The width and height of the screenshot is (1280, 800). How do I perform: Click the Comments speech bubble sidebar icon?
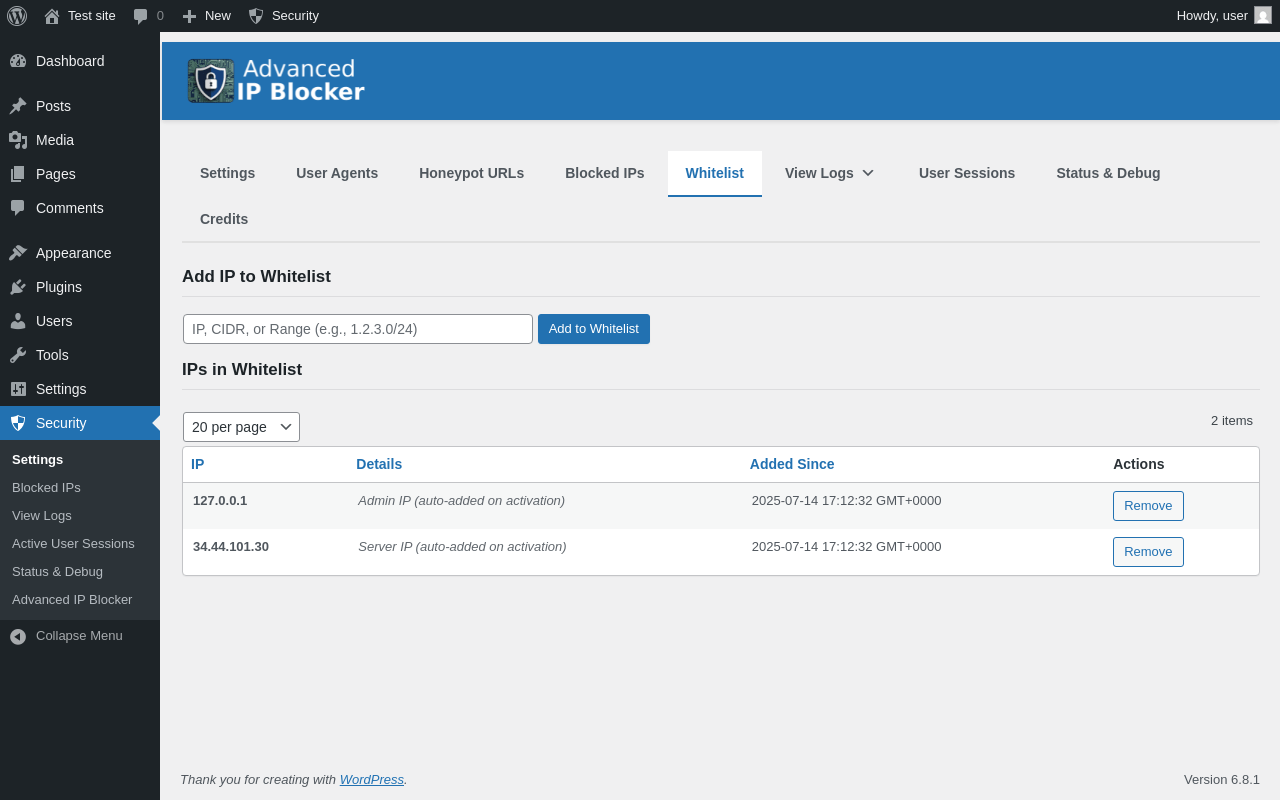point(18,208)
